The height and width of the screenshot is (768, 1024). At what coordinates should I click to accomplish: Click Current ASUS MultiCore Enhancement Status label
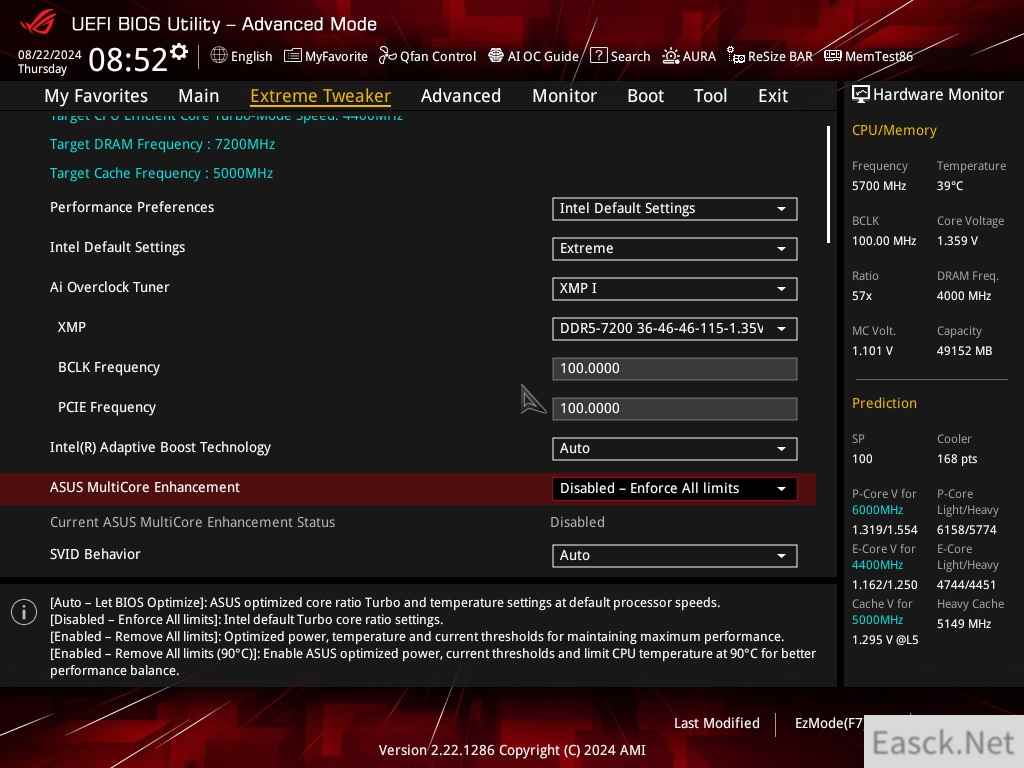click(193, 522)
